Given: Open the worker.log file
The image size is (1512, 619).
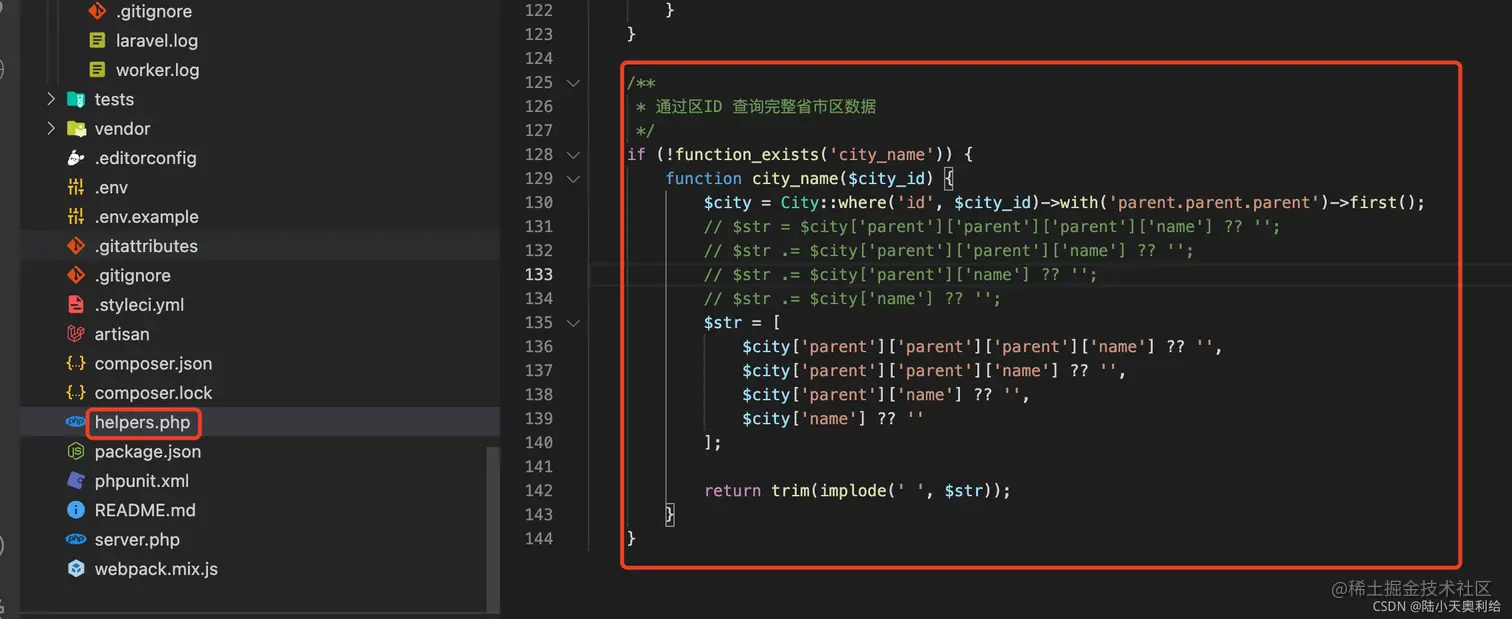Looking at the screenshot, I should pyautogui.click(x=157, y=70).
